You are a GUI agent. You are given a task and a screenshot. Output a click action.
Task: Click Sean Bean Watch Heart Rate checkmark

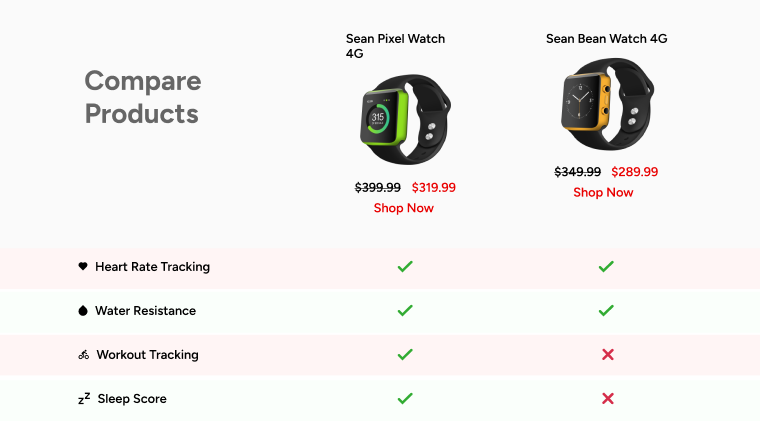(606, 267)
